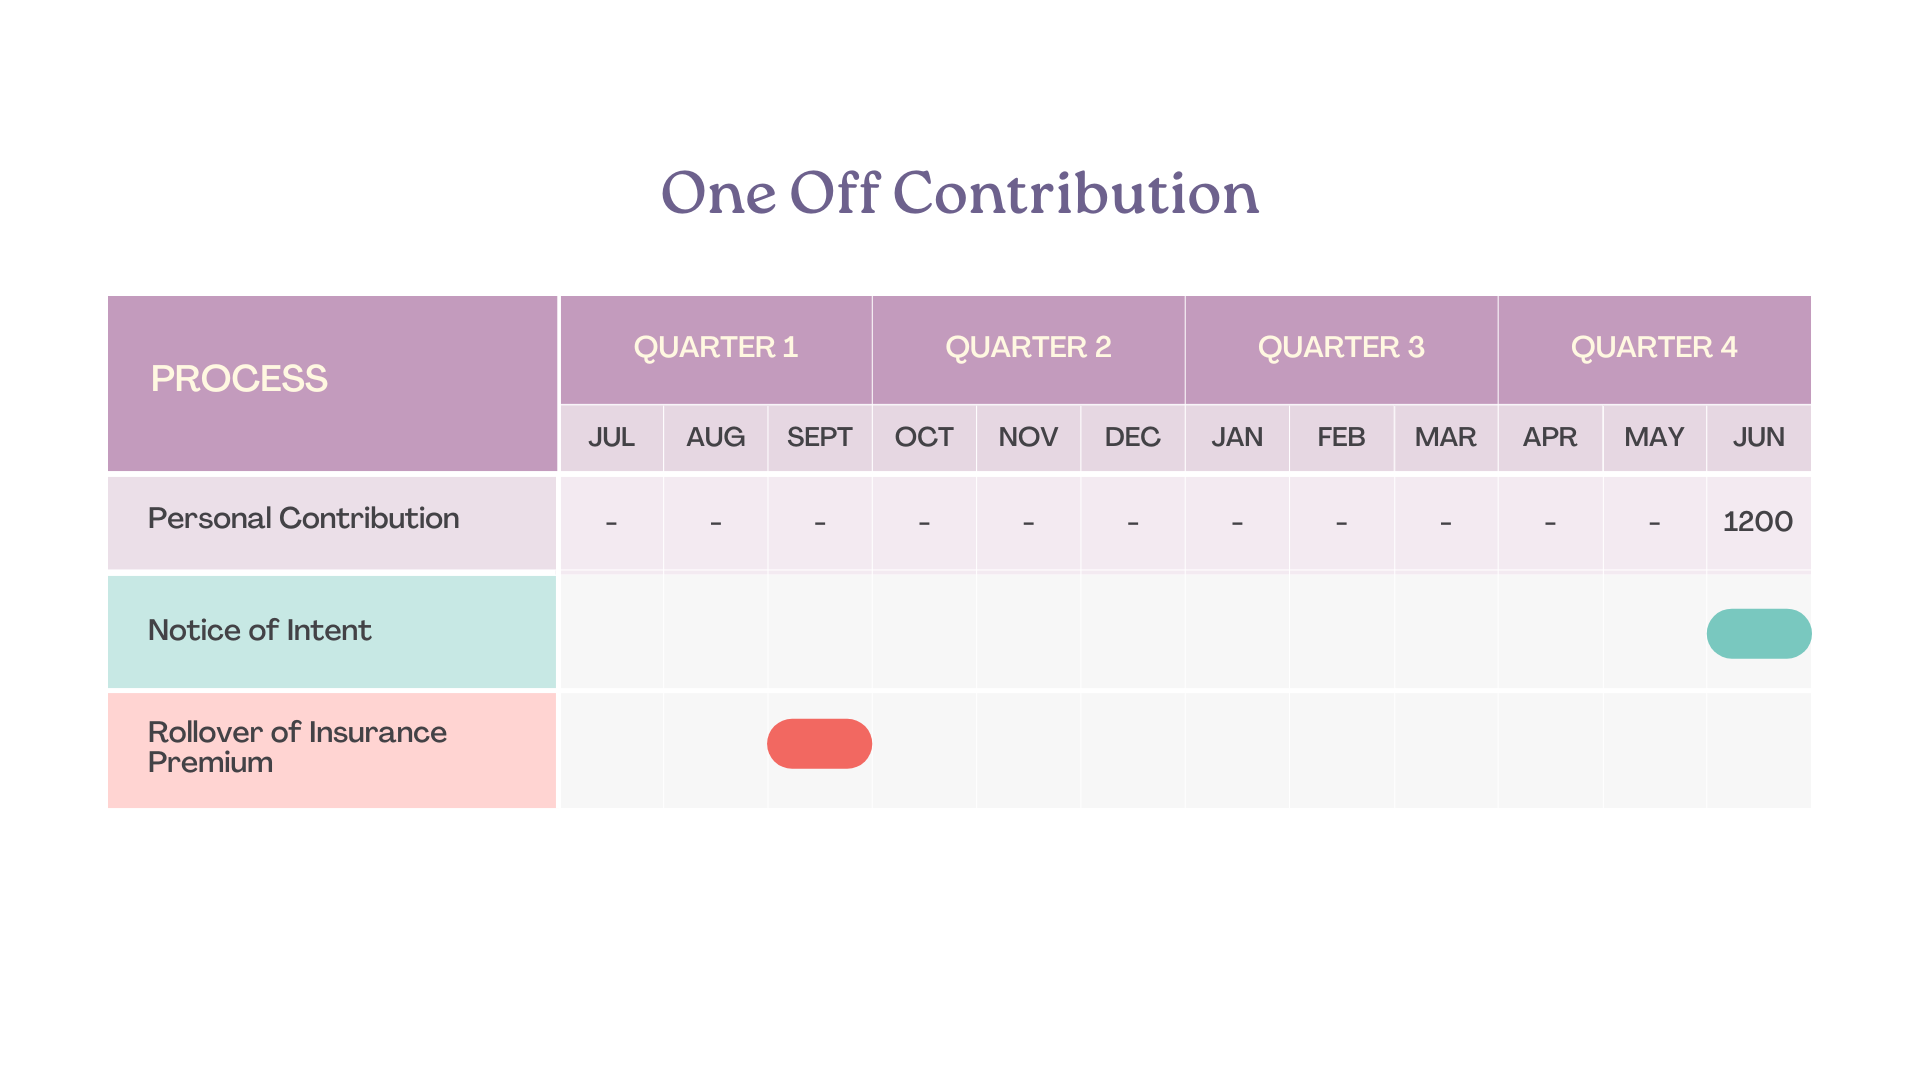Select the DEC month cell
The width and height of the screenshot is (1920, 1080).
point(1133,438)
